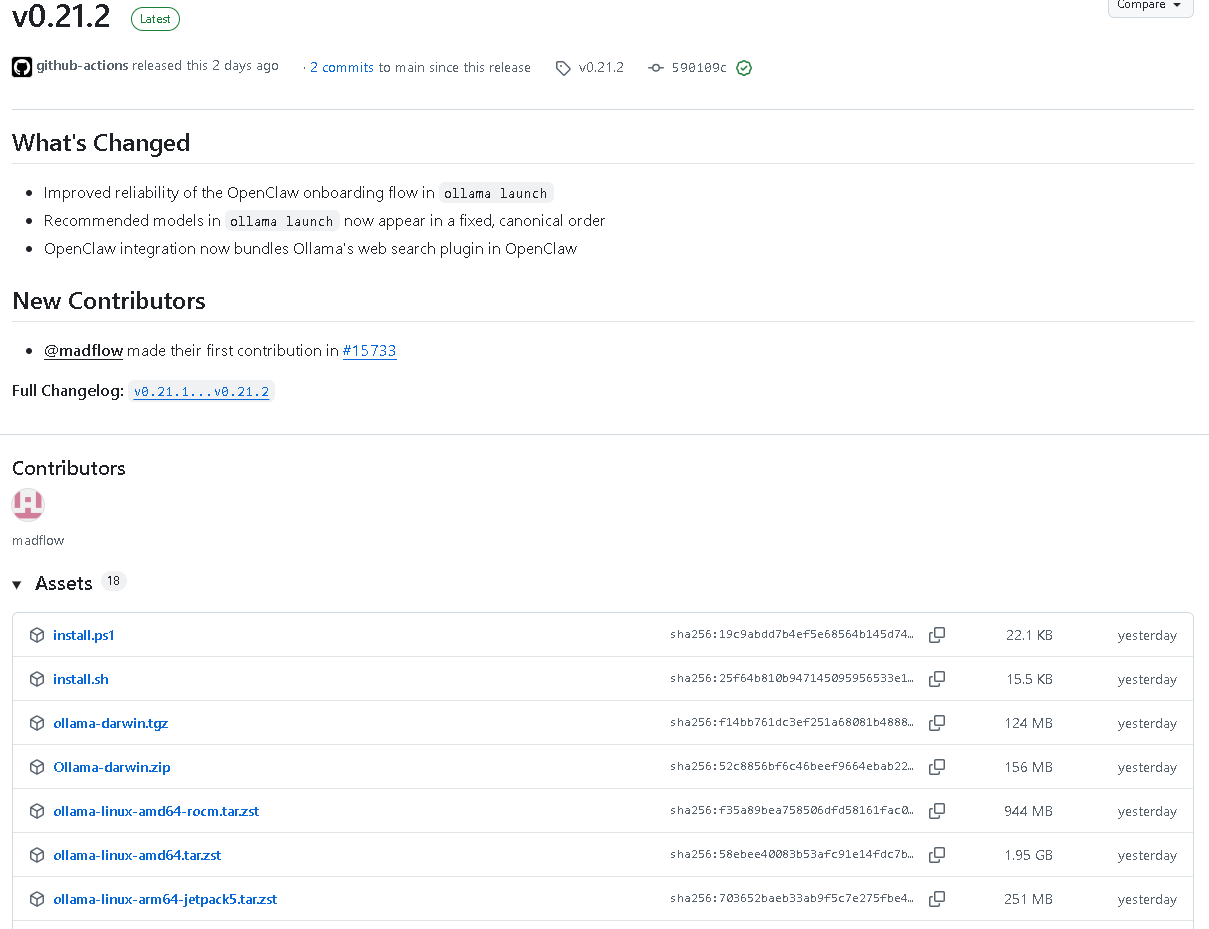Download ollama-linux-amd64.tar.zst

tap(137, 855)
